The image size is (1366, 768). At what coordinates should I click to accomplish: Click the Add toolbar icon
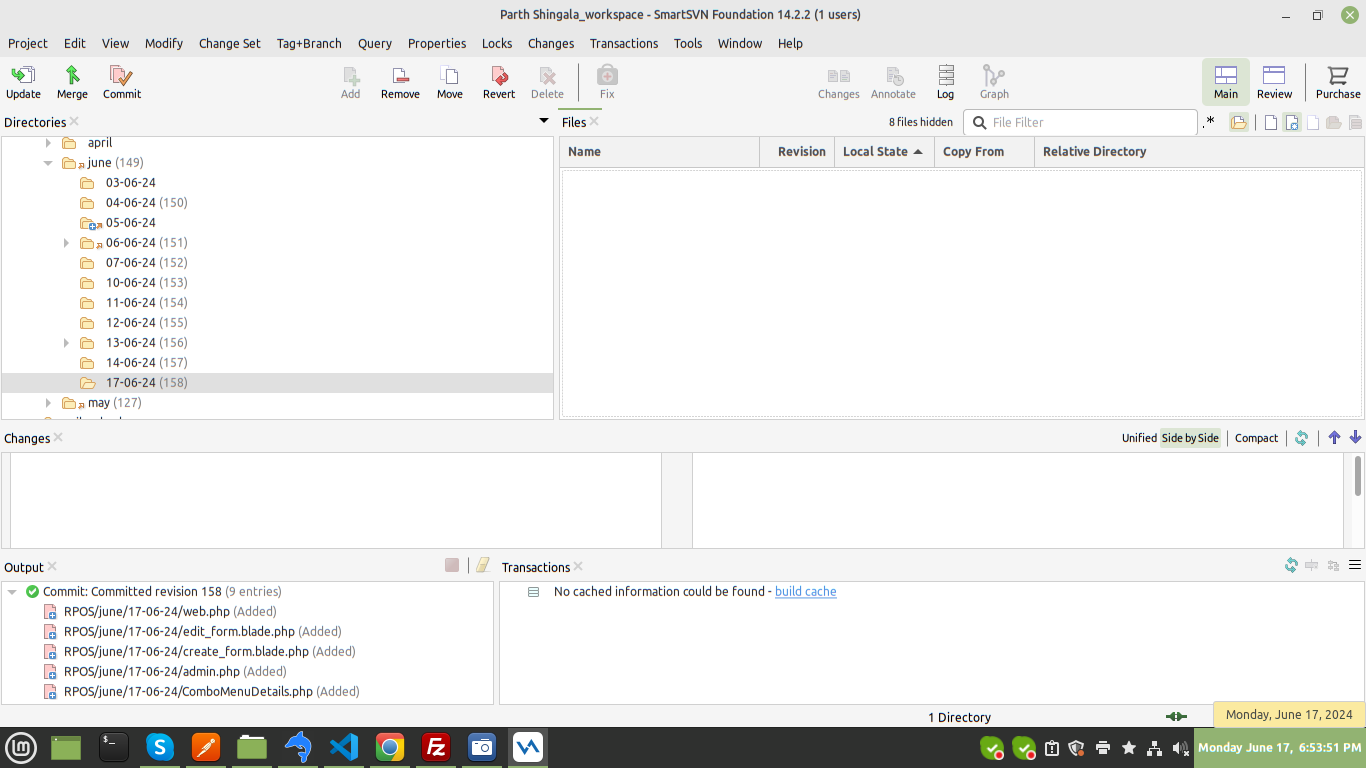tap(350, 82)
